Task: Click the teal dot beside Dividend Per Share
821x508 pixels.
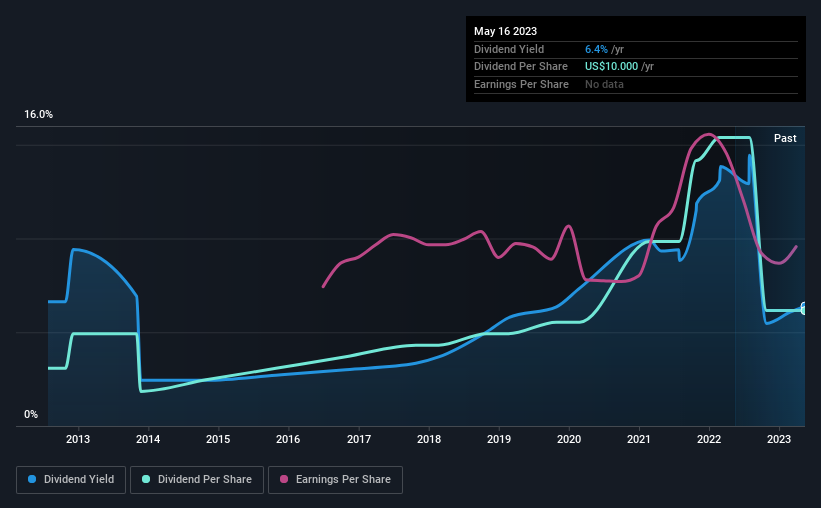Action: click(146, 480)
